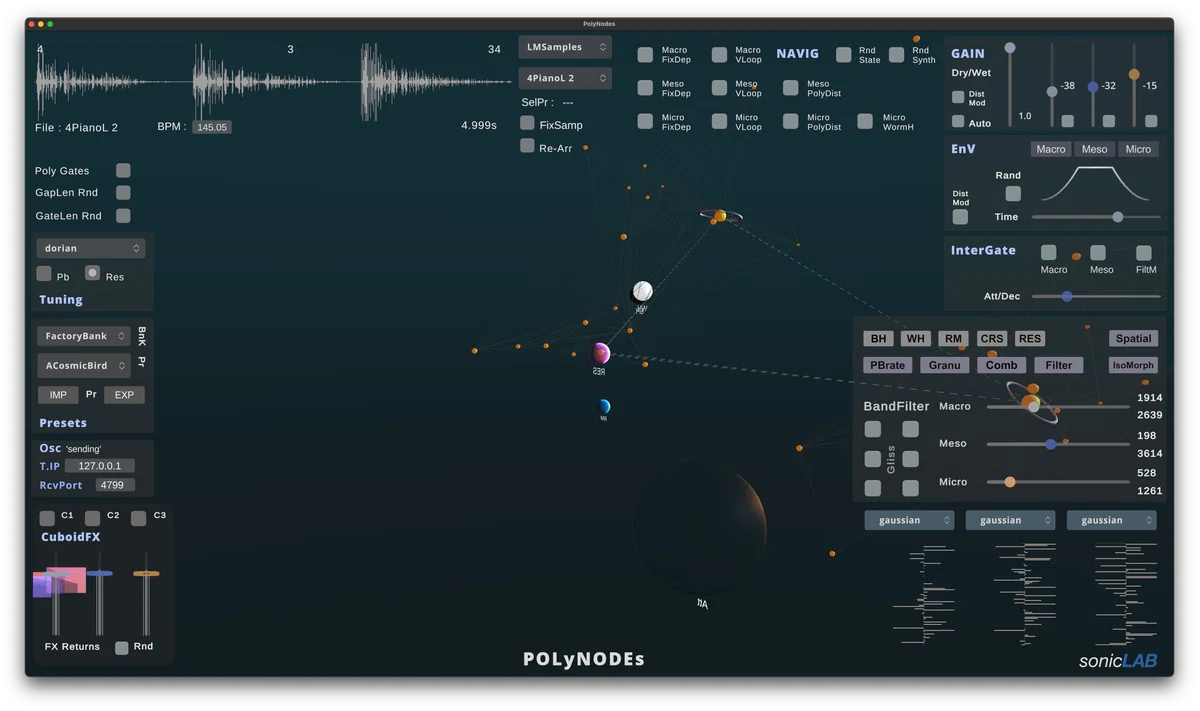Select the small blue planet node
This screenshot has height=711, width=1200.
point(604,407)
